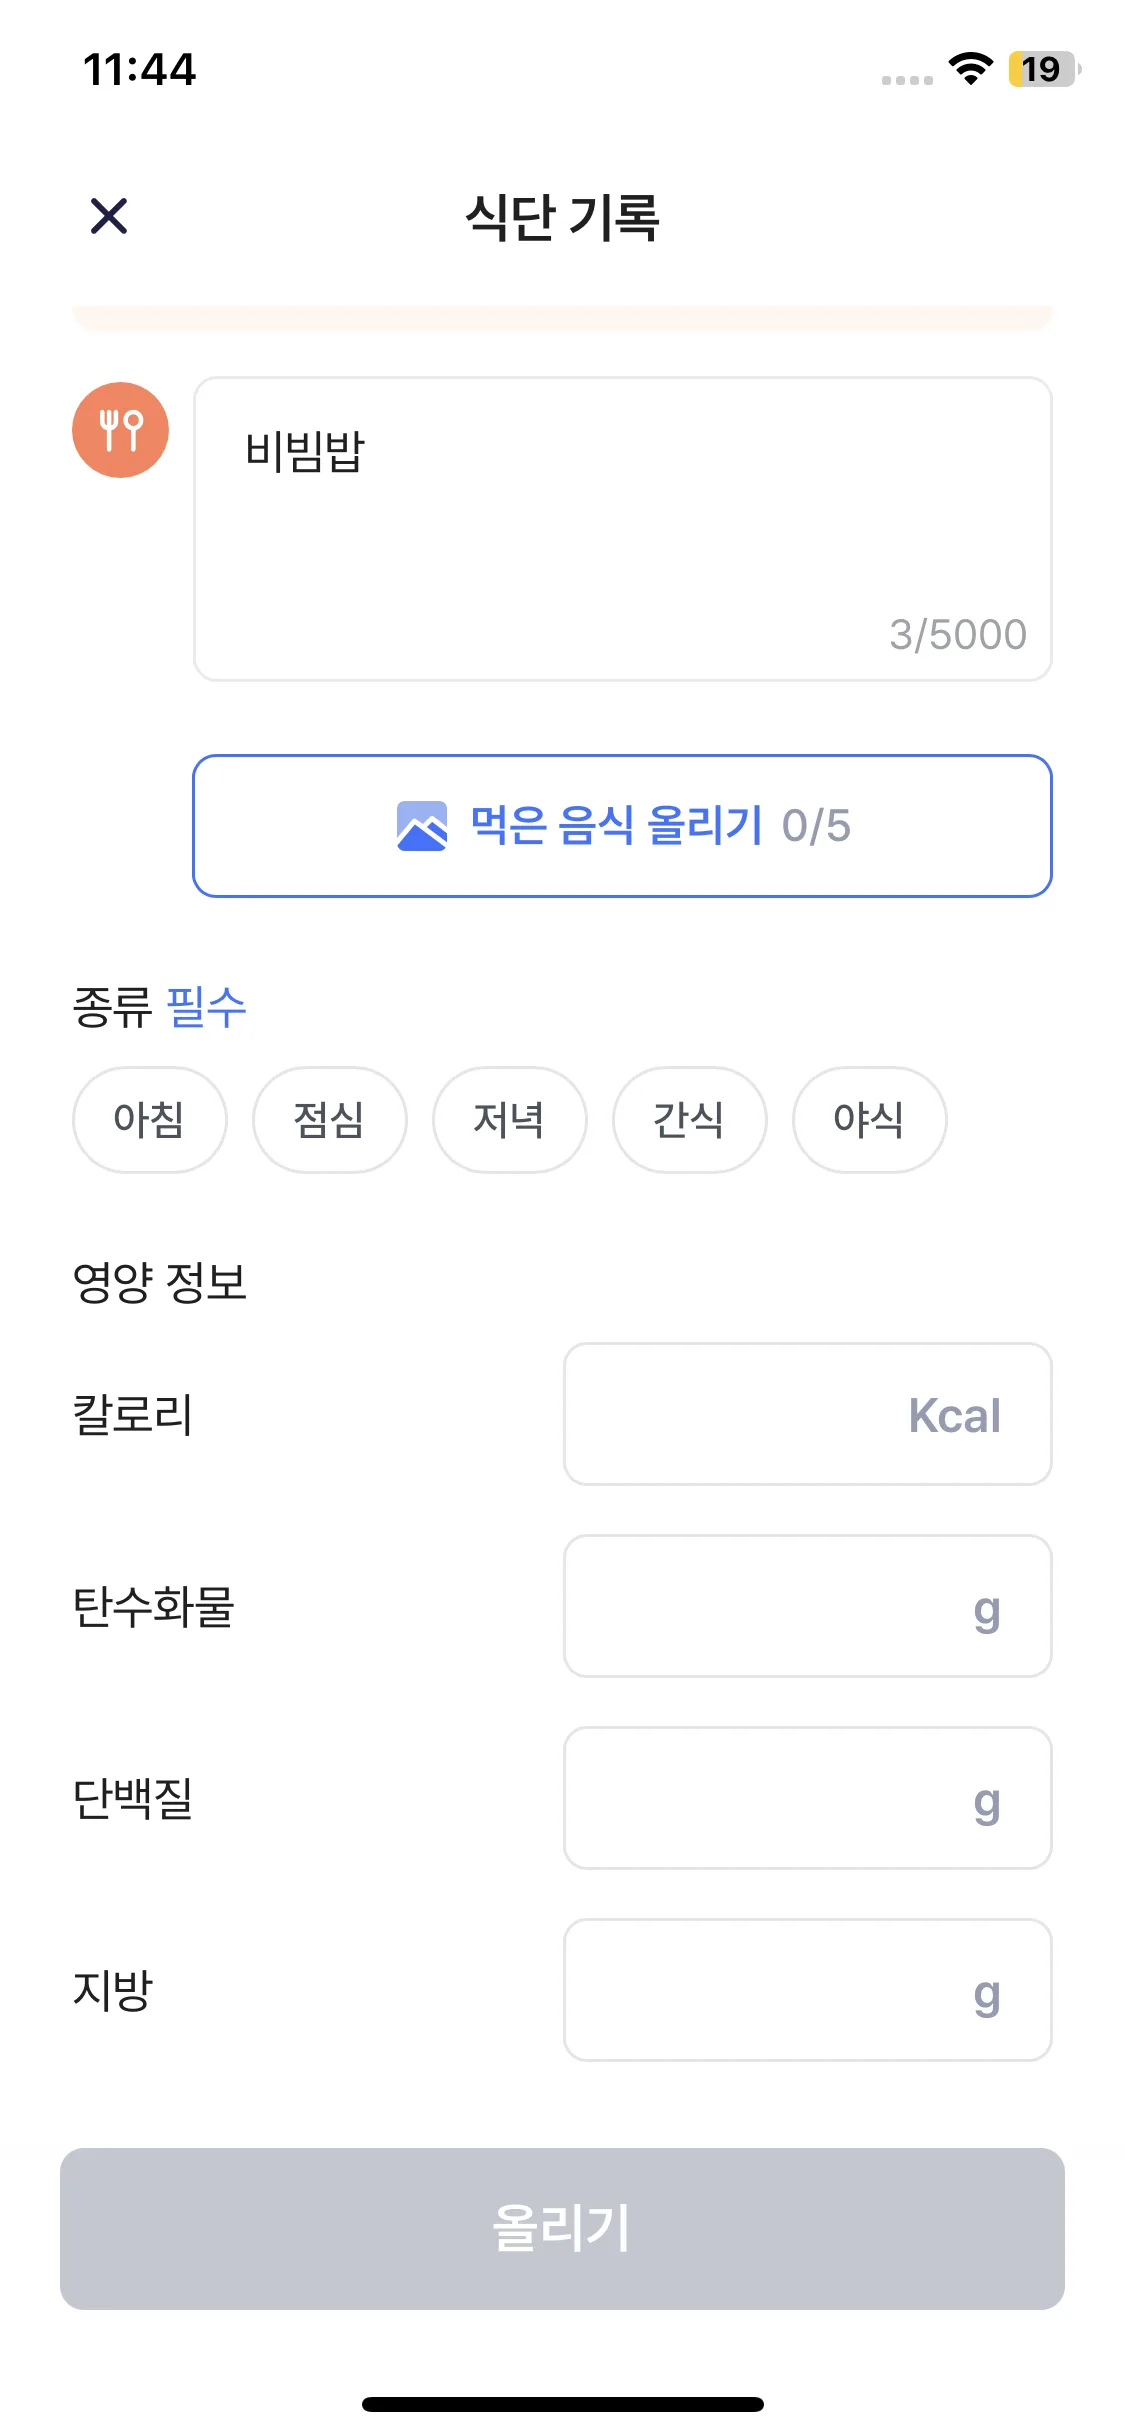
Task: Tap the 11:44 clock in status bar
Action: click(x=140, y=69)
